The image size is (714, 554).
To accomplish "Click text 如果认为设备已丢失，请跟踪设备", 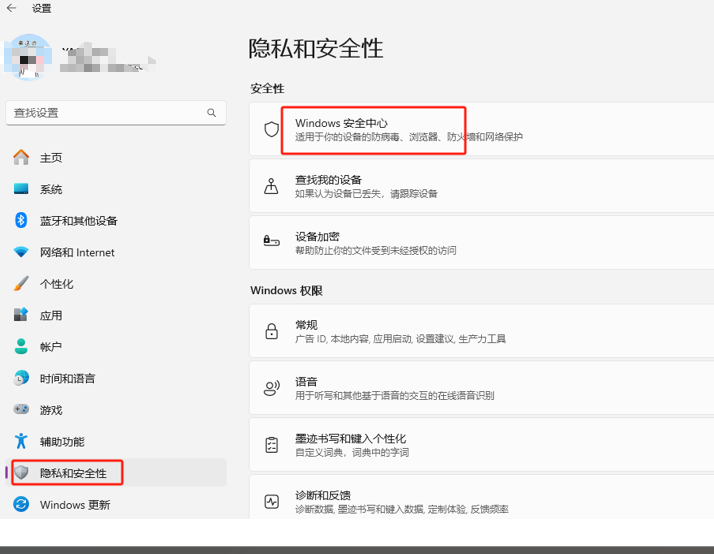I will point(366,194).
